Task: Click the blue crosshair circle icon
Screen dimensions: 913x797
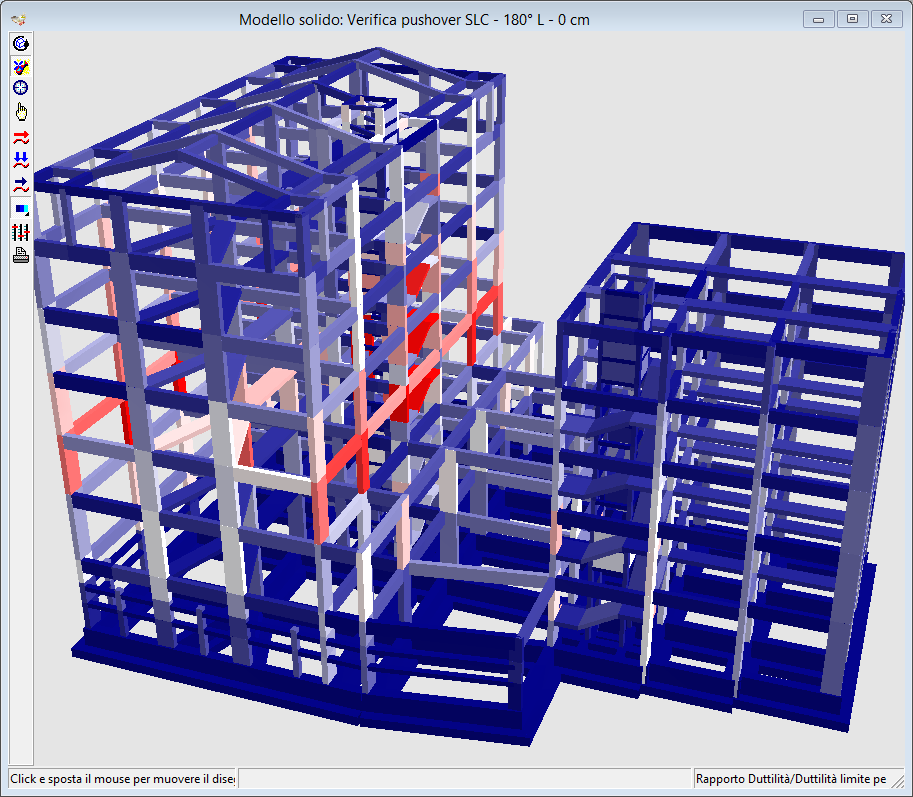Action: 20,88
